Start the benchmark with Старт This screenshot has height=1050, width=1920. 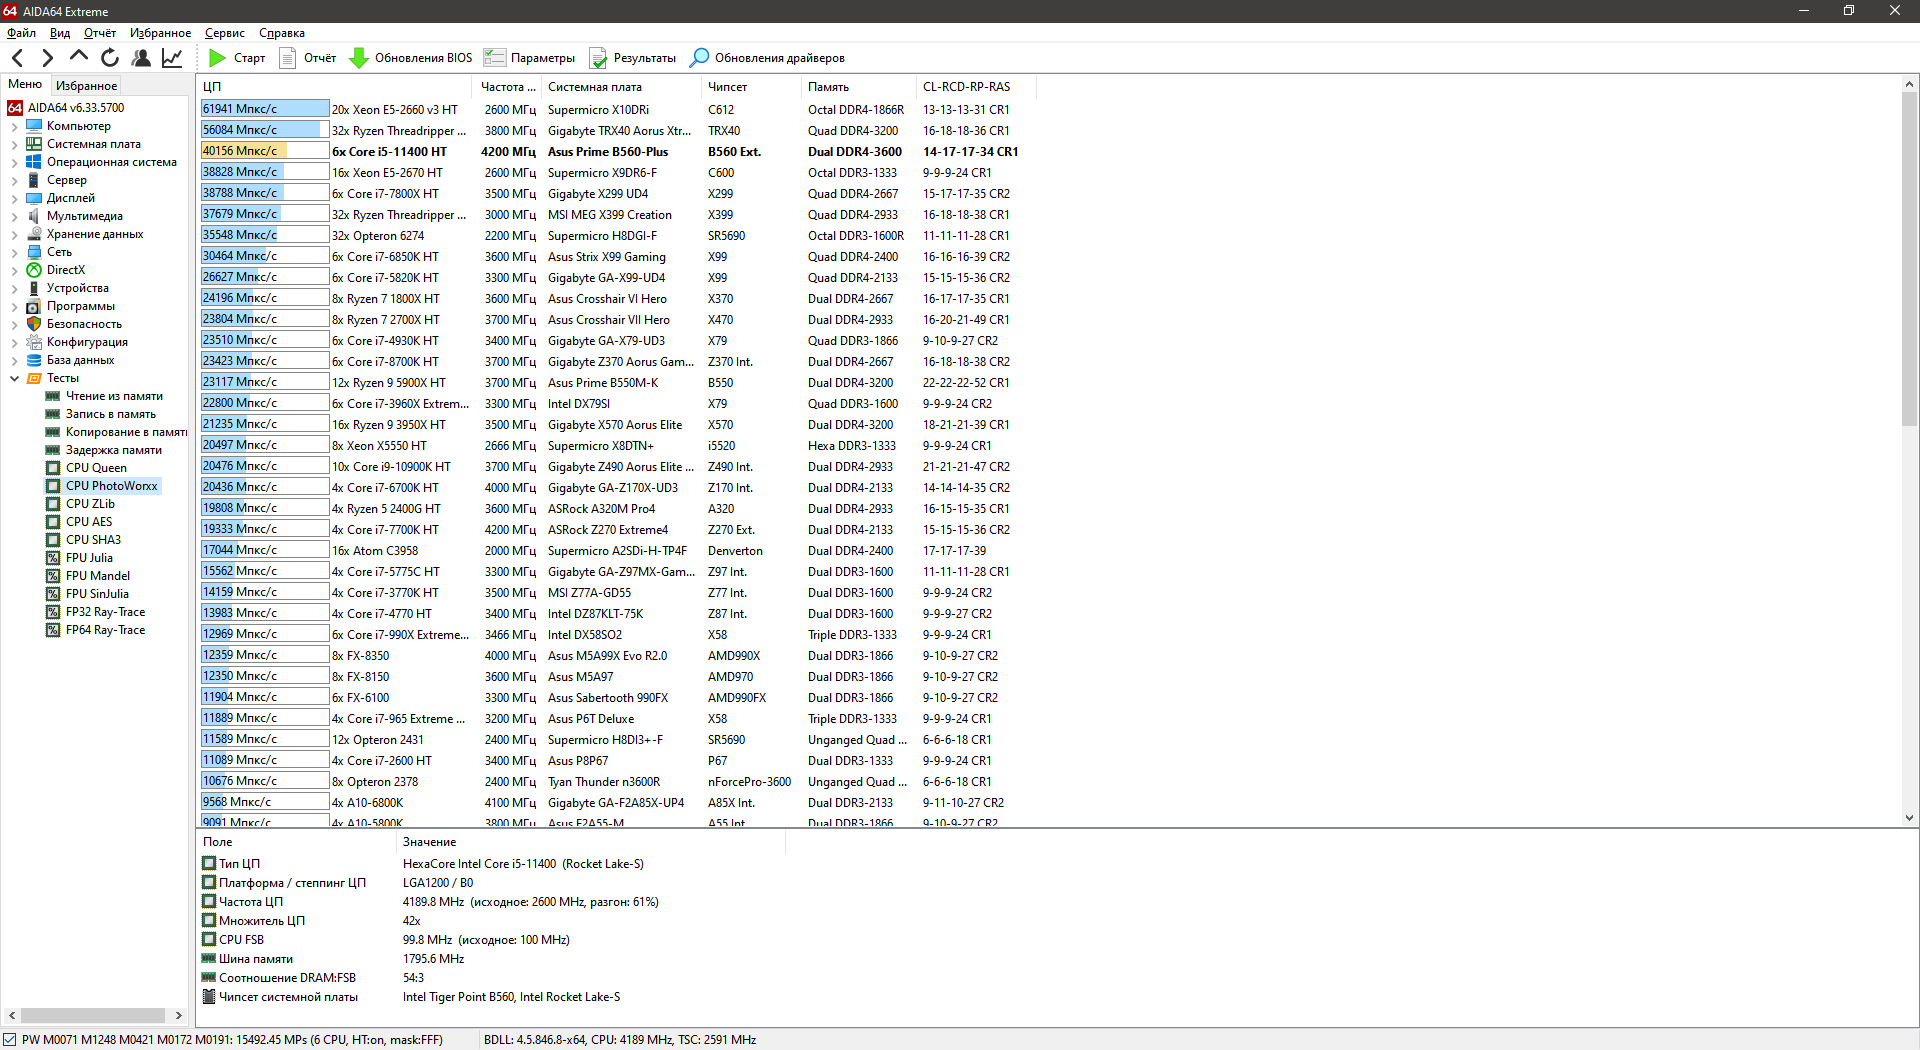tap(237, 58)
